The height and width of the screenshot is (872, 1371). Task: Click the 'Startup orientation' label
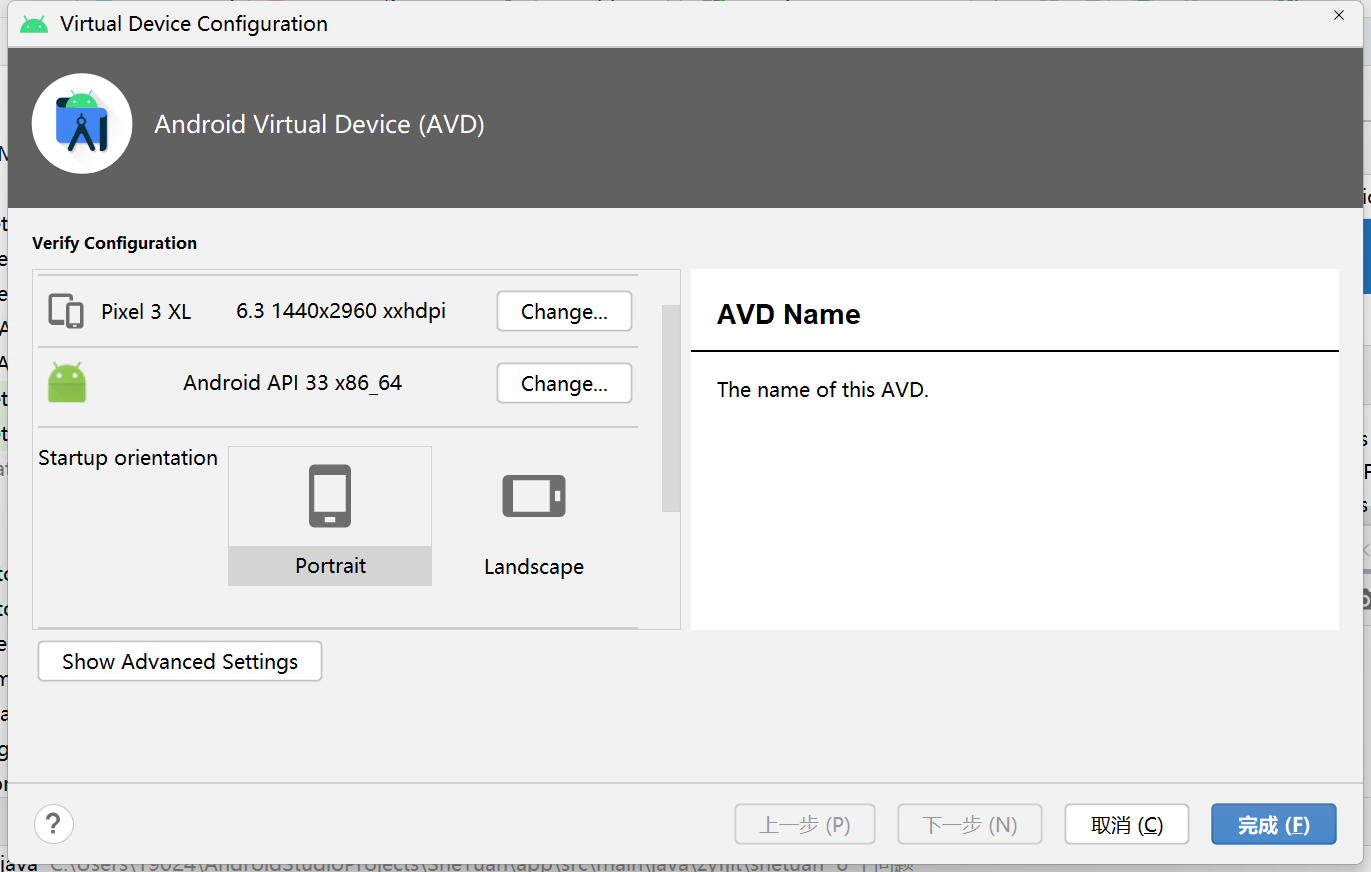128,458
